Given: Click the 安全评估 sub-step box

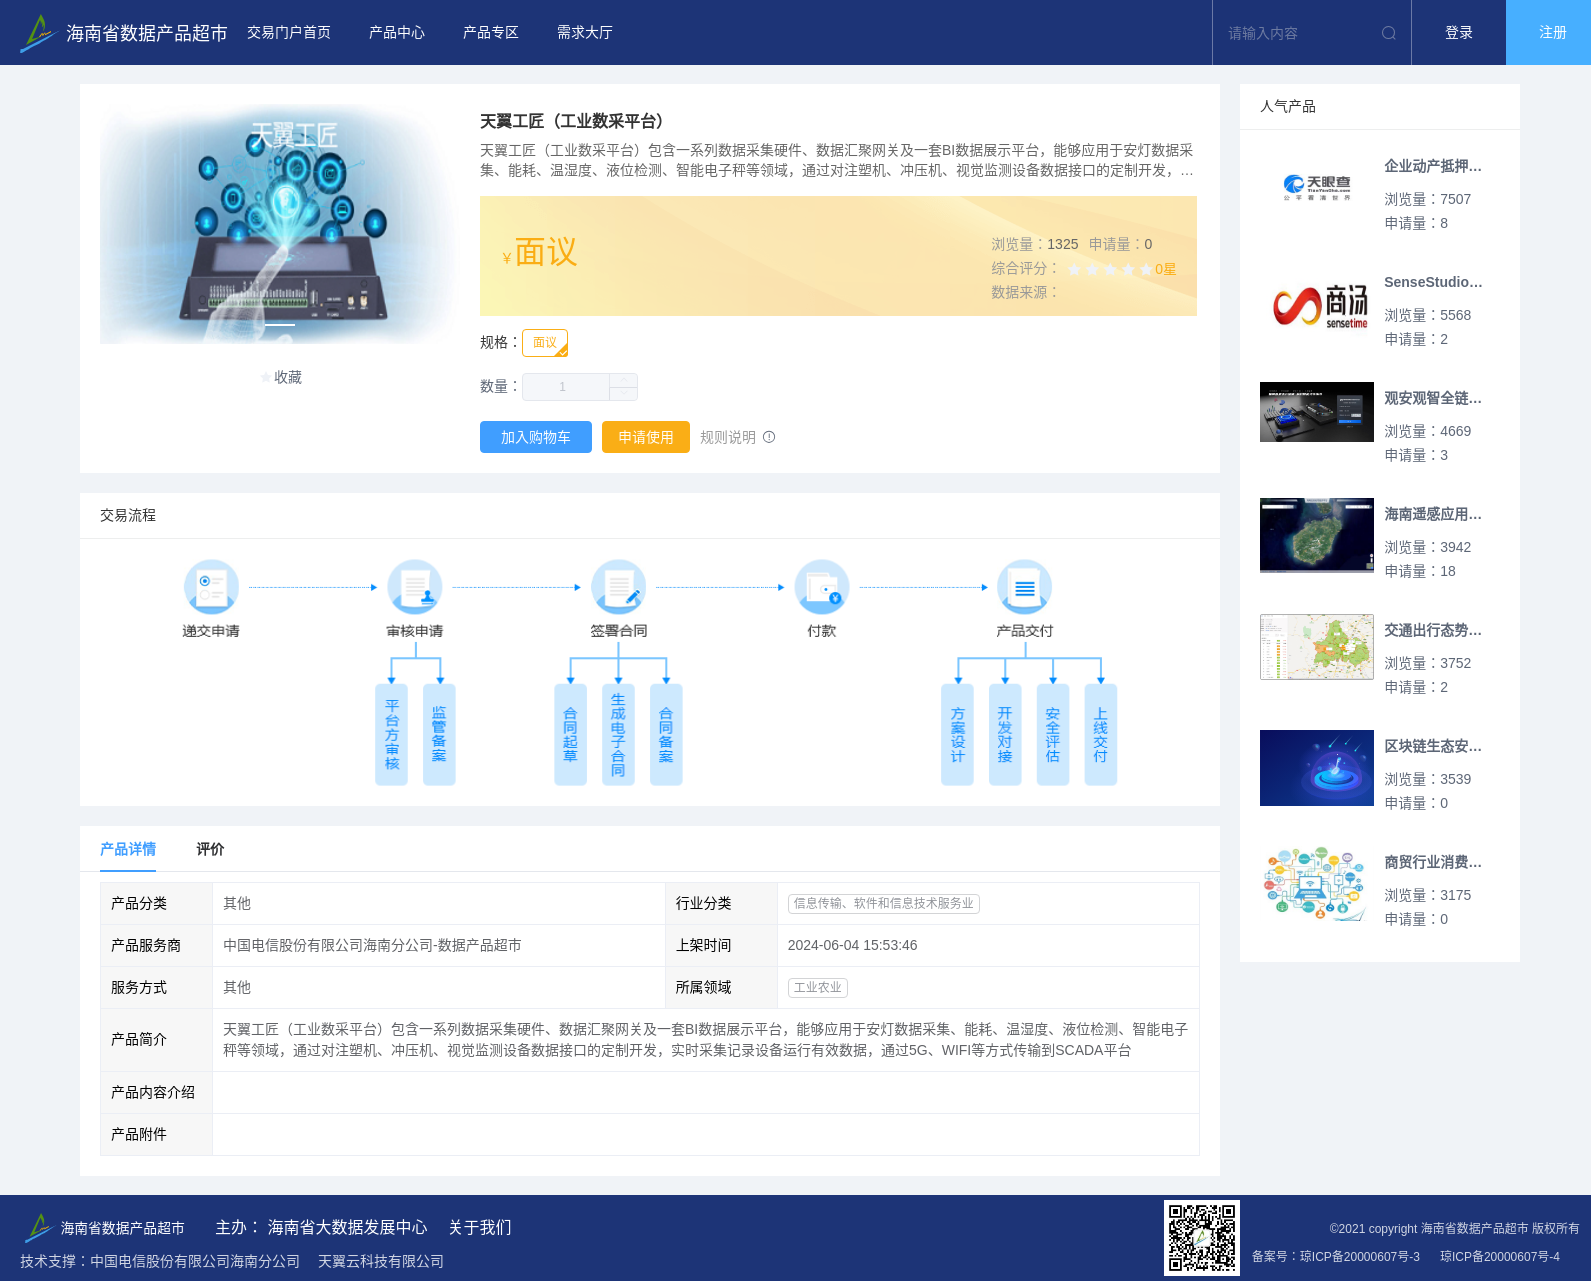Looking at the screenshot, I should [1053, 734].
